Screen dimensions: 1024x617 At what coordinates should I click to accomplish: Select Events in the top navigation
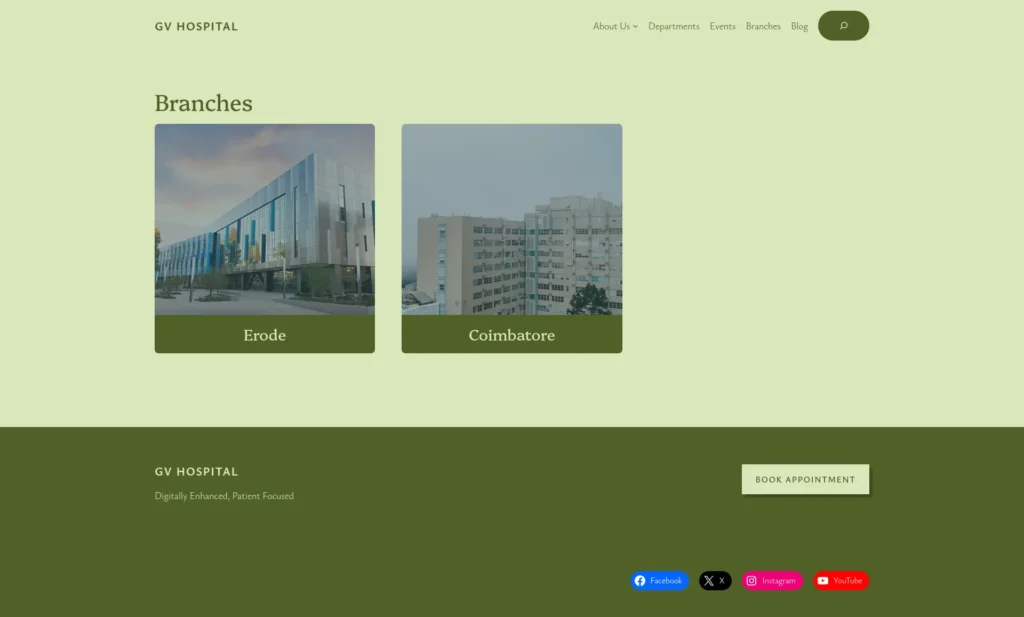click(722, 27)
